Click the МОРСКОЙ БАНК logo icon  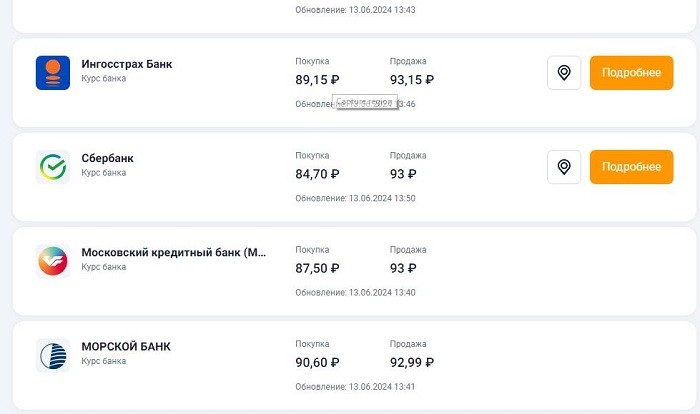pos(53,355)
